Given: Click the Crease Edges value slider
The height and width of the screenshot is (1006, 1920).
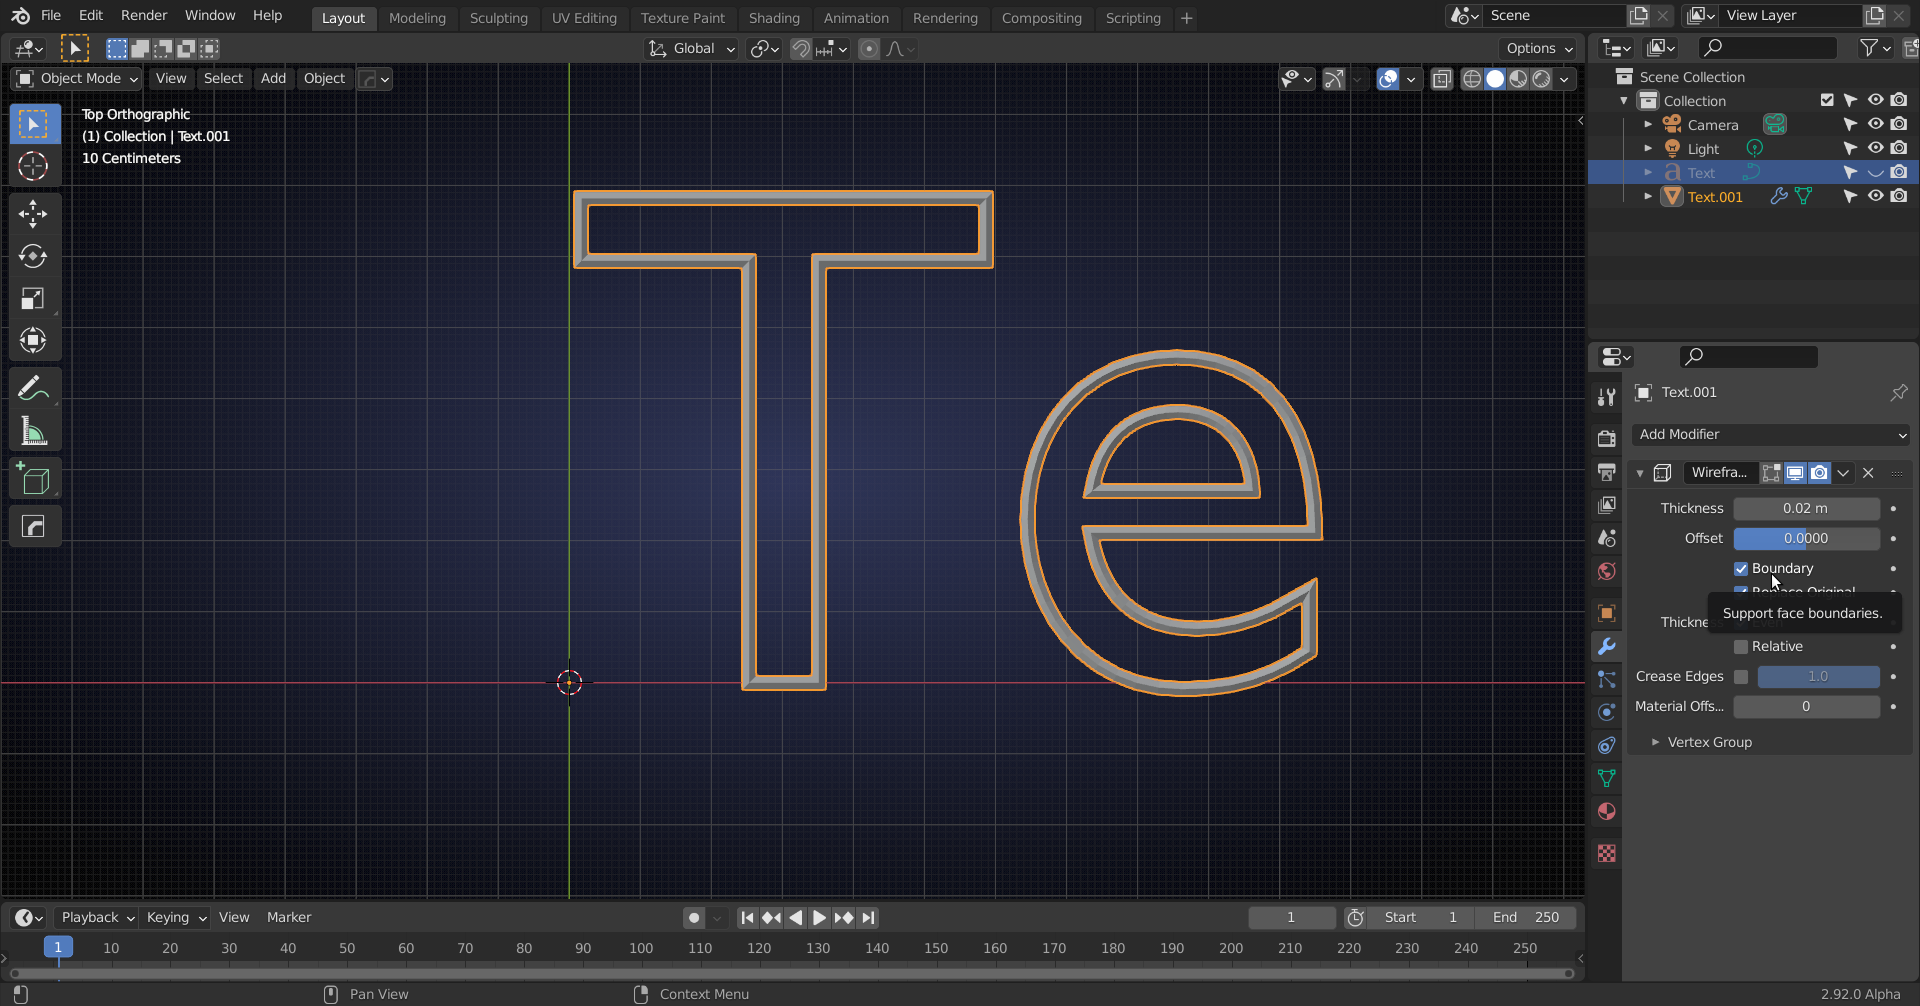Looking at the screenshot, I should (1817, 677).
